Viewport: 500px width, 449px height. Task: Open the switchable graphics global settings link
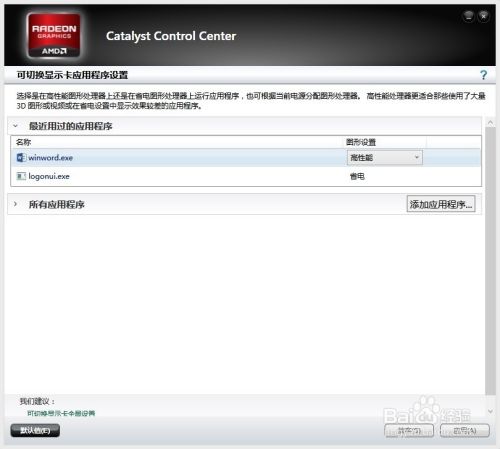pos(61,413)
